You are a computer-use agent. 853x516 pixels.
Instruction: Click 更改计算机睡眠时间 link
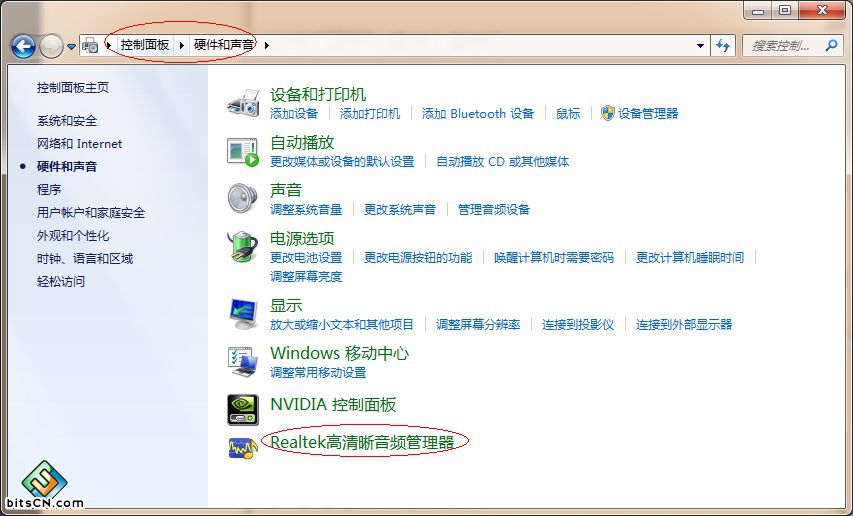point(690,257)
